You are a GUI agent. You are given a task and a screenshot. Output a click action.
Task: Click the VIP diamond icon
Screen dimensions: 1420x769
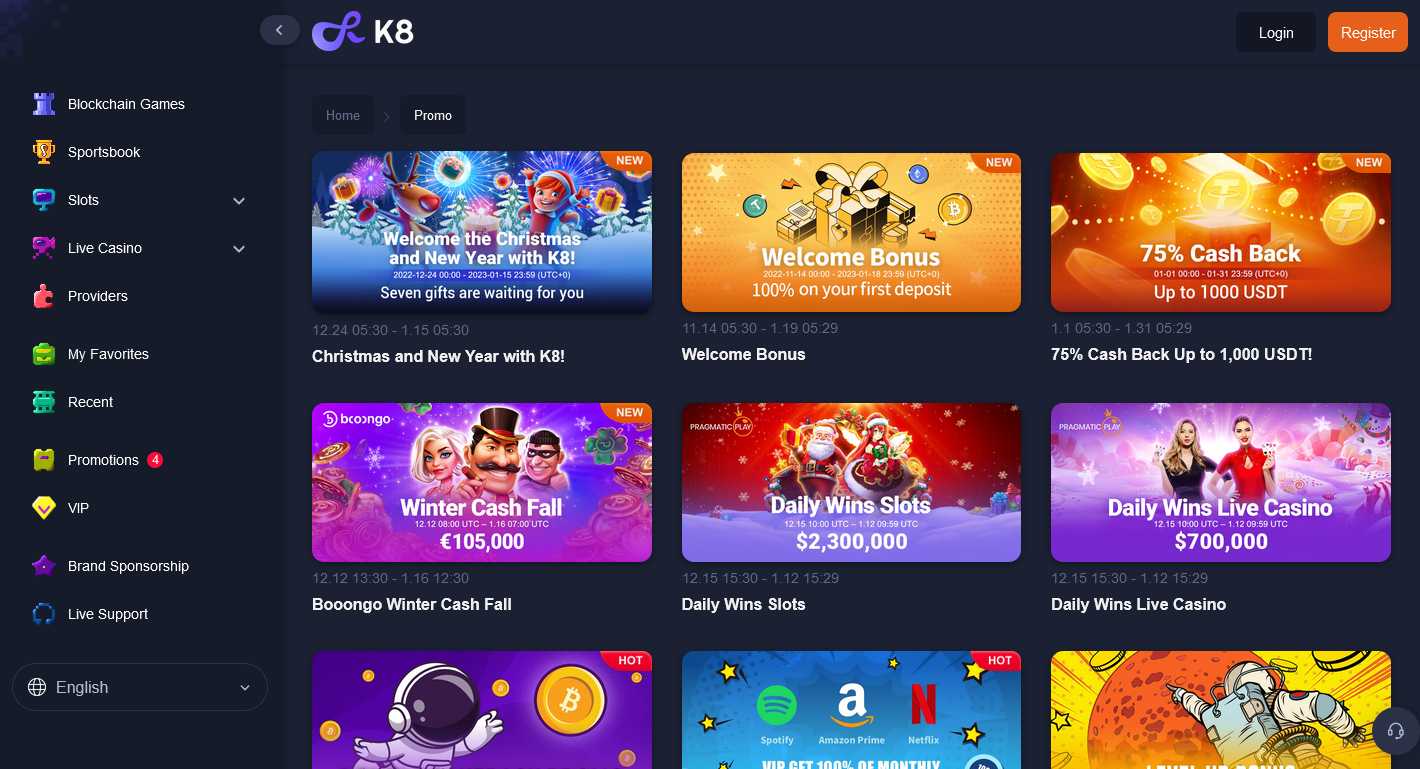point(43,508)
